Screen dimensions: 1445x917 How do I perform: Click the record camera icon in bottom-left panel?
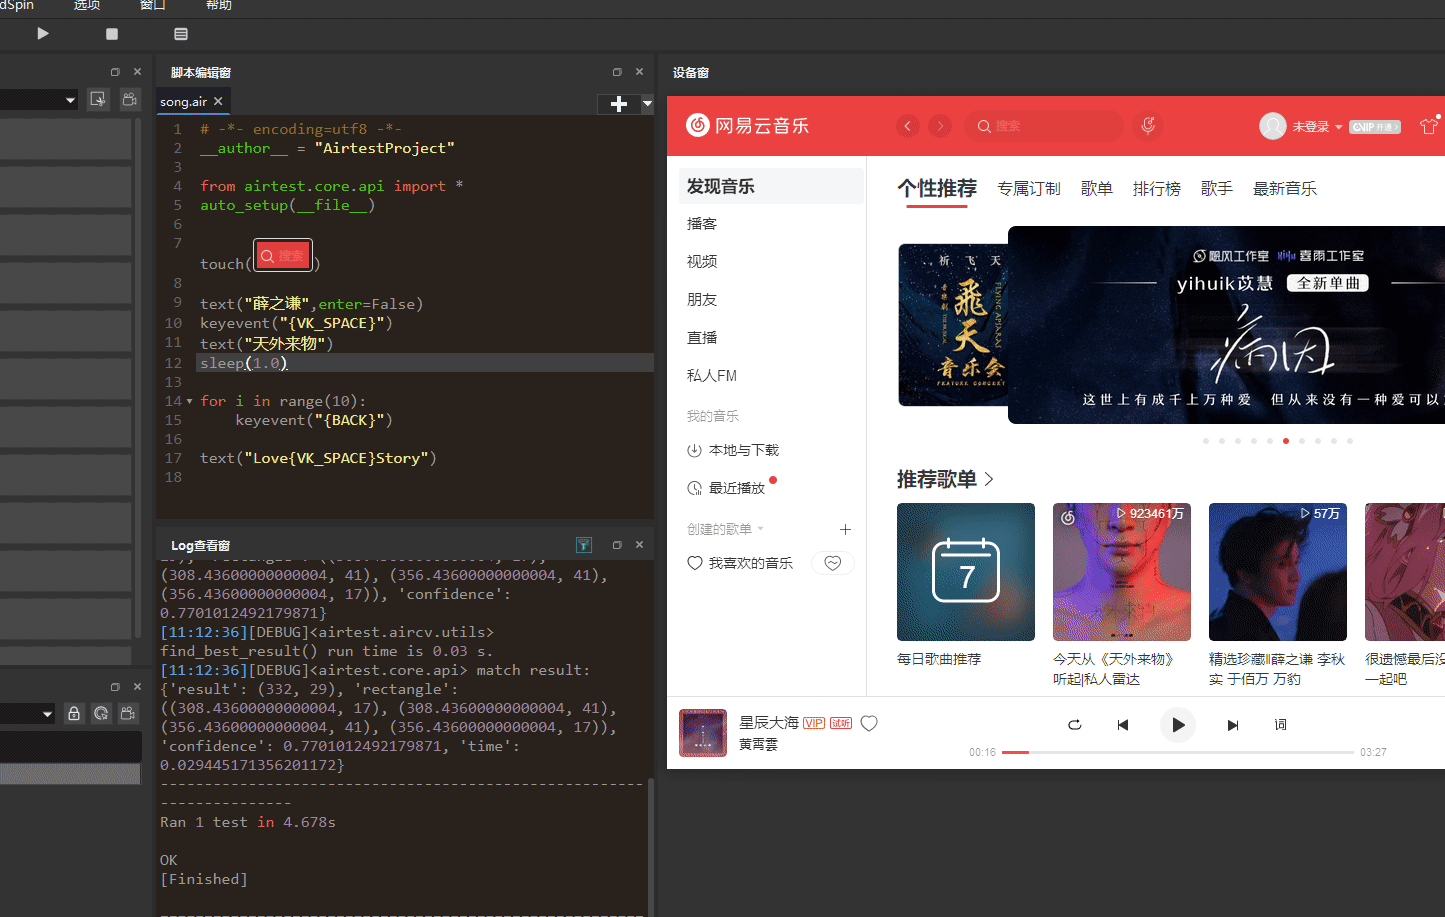(128, 713)
